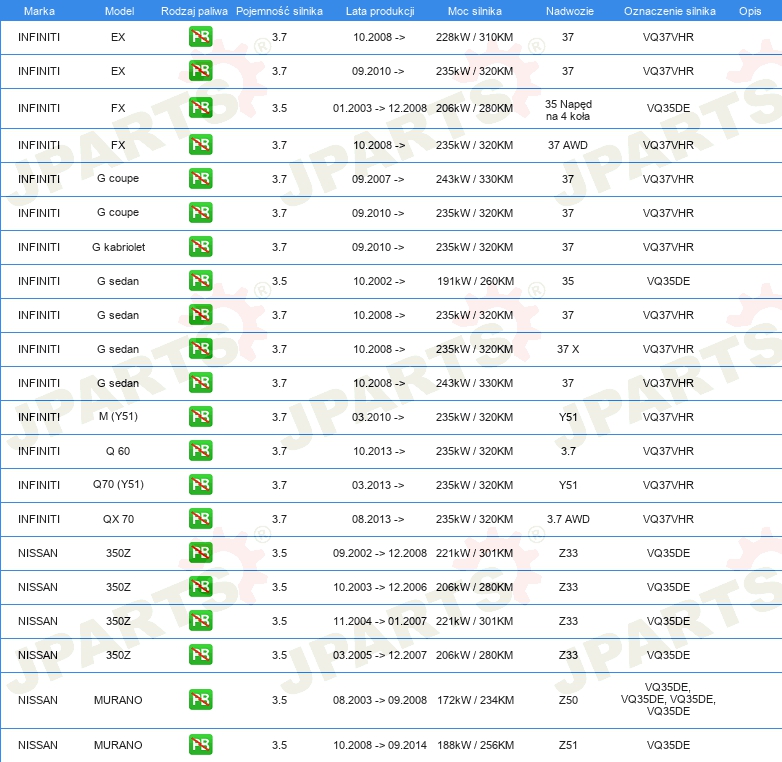Click fuel icon in 350Z 11.2004 row

click(200, 621)
